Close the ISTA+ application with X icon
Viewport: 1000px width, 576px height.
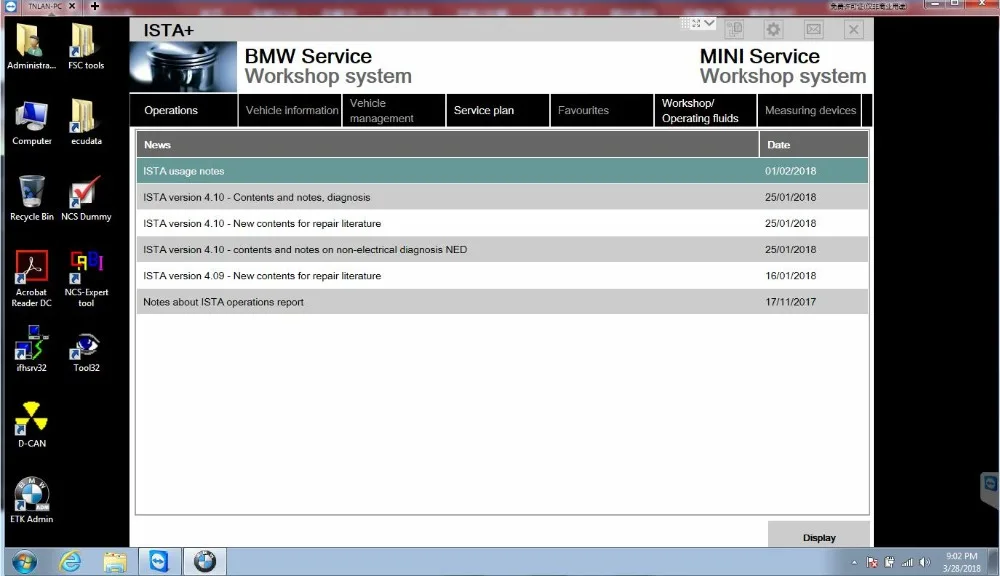pyautogui.click(x=853, y=29)
